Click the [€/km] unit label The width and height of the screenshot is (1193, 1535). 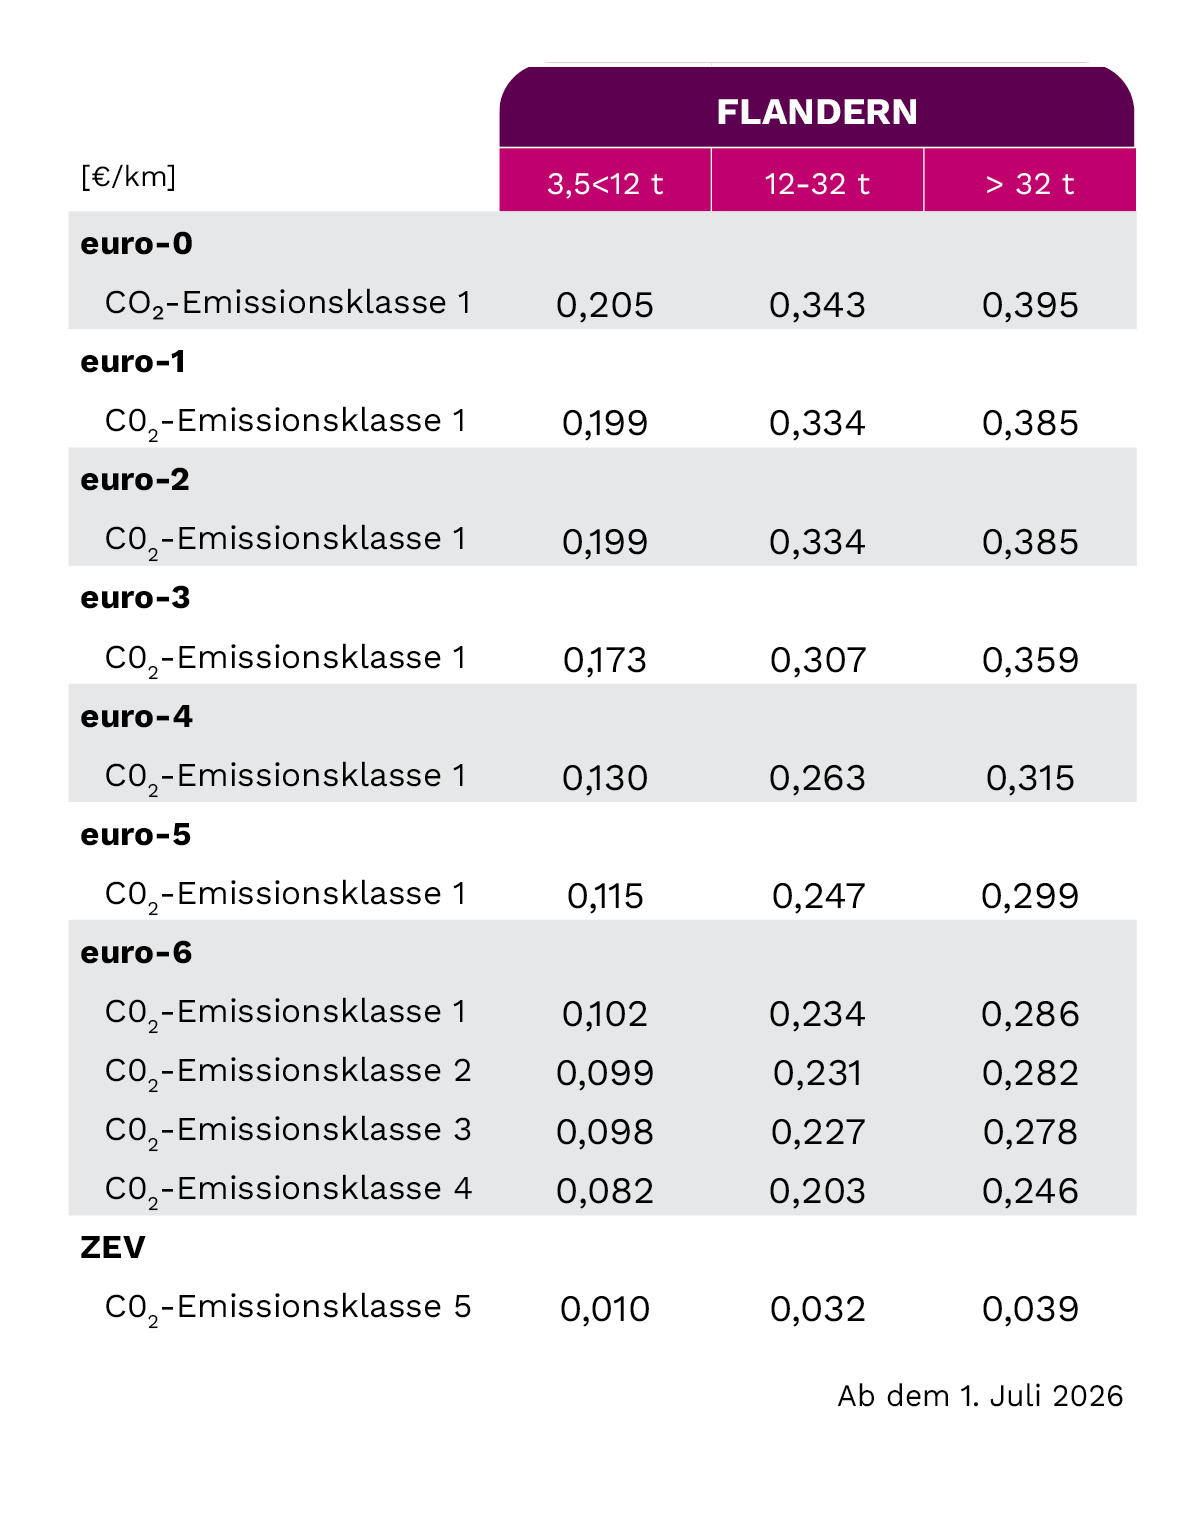point(128,177)
